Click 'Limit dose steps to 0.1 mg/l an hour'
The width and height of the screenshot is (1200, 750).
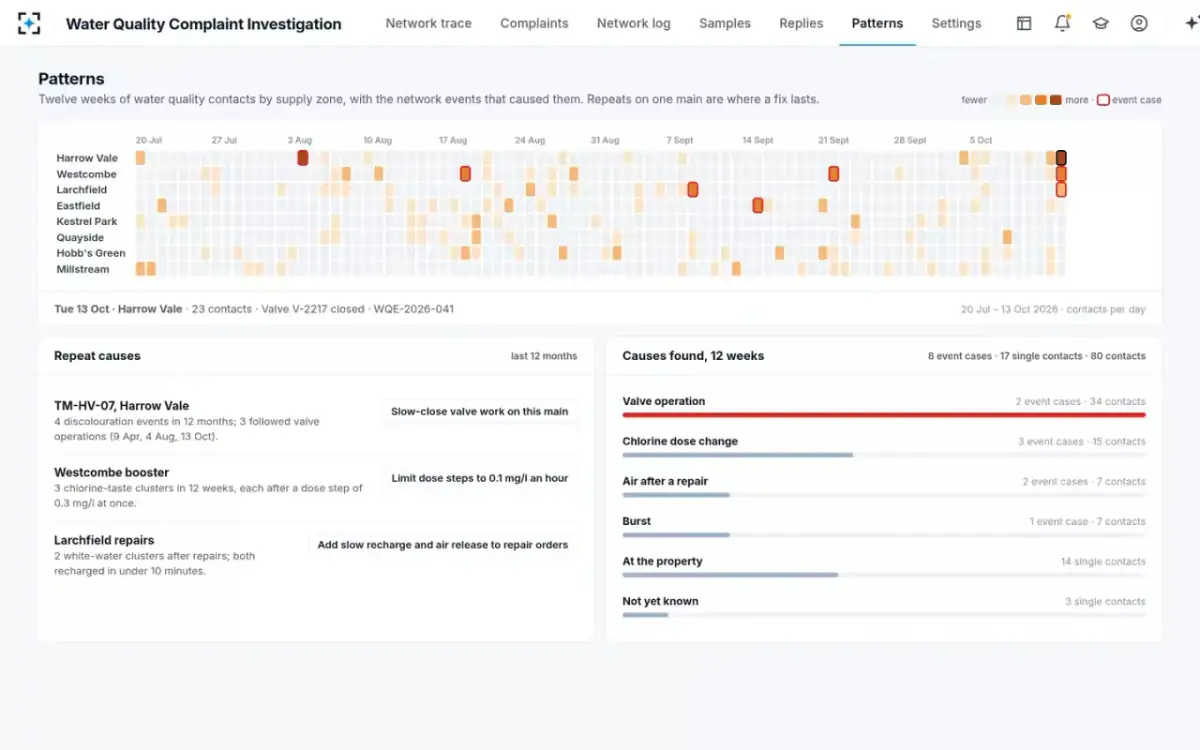pos(479,478)
